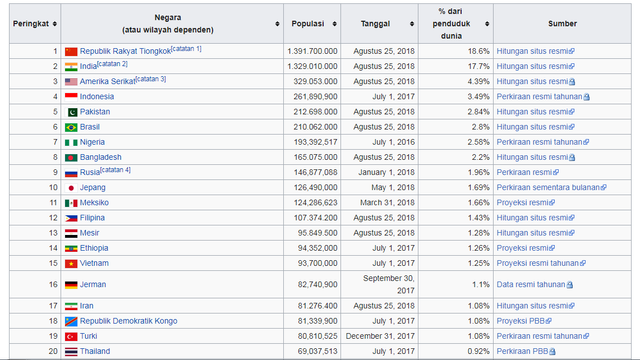Open Hitungan situs resmi source for China

click(535, 51)
